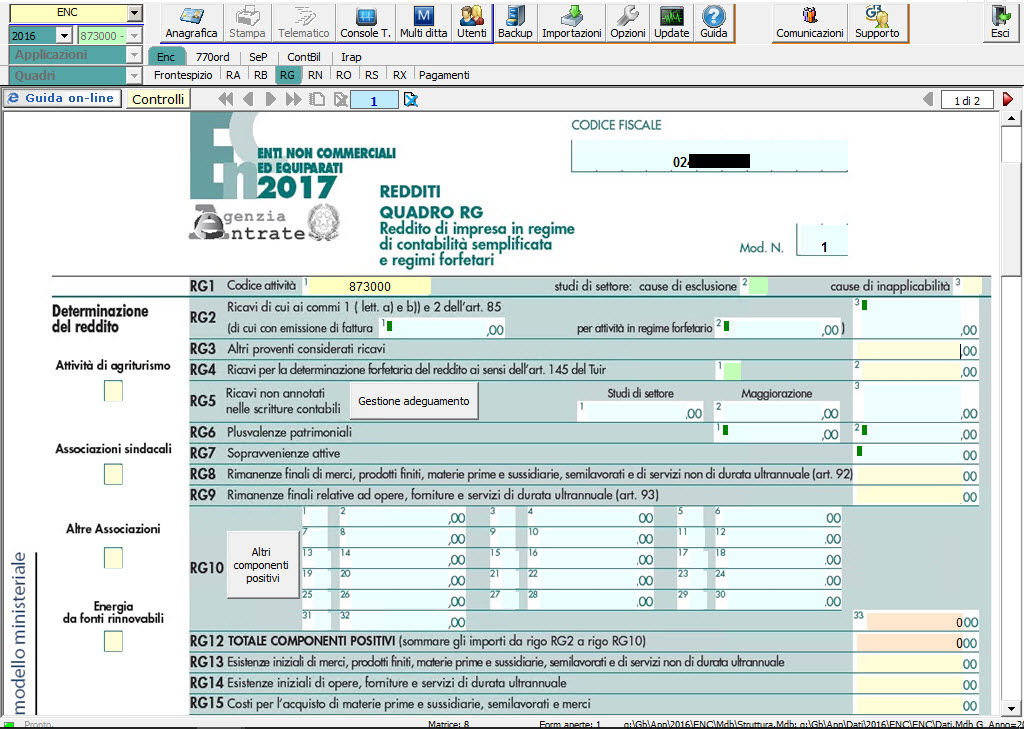Viewport: 1024px width, 729px height.
Task: Go to next module arrow
Action: (271, 99)
